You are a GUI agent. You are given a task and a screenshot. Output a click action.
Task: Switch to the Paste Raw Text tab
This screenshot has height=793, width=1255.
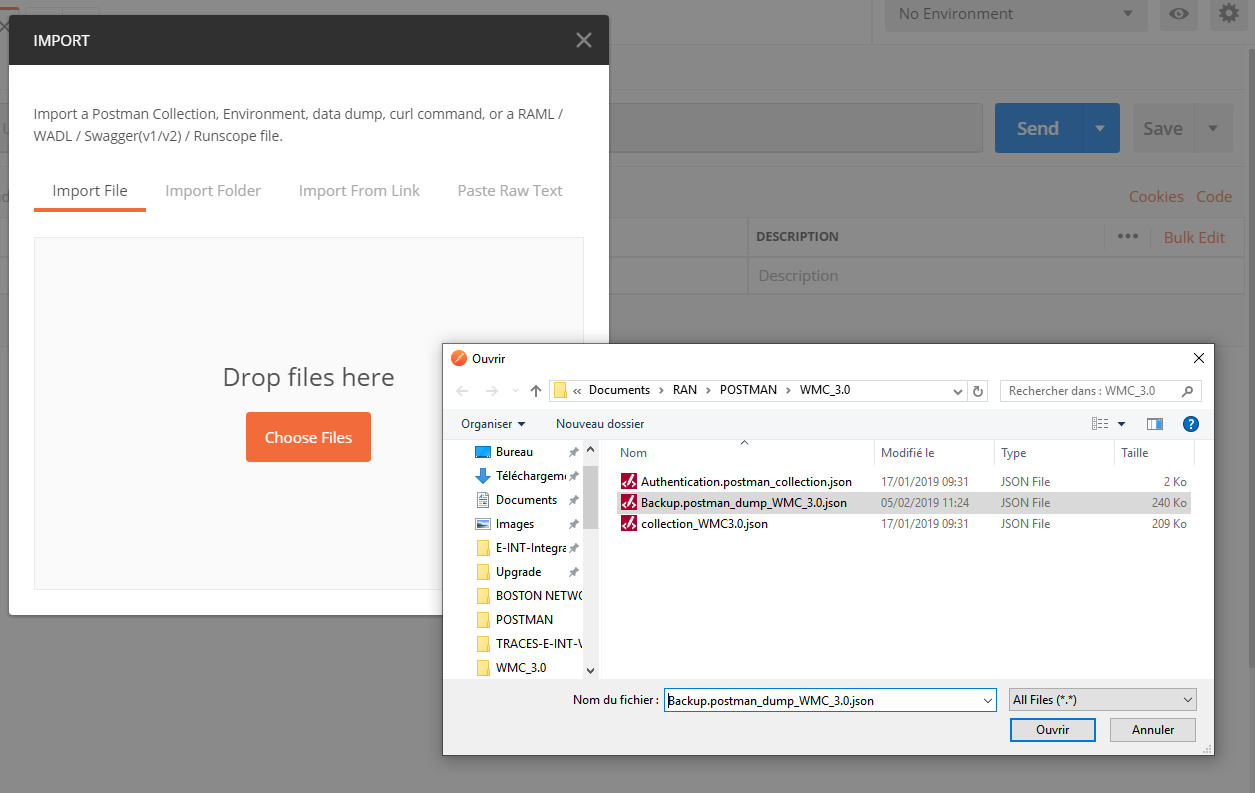(x=510, y=190)
